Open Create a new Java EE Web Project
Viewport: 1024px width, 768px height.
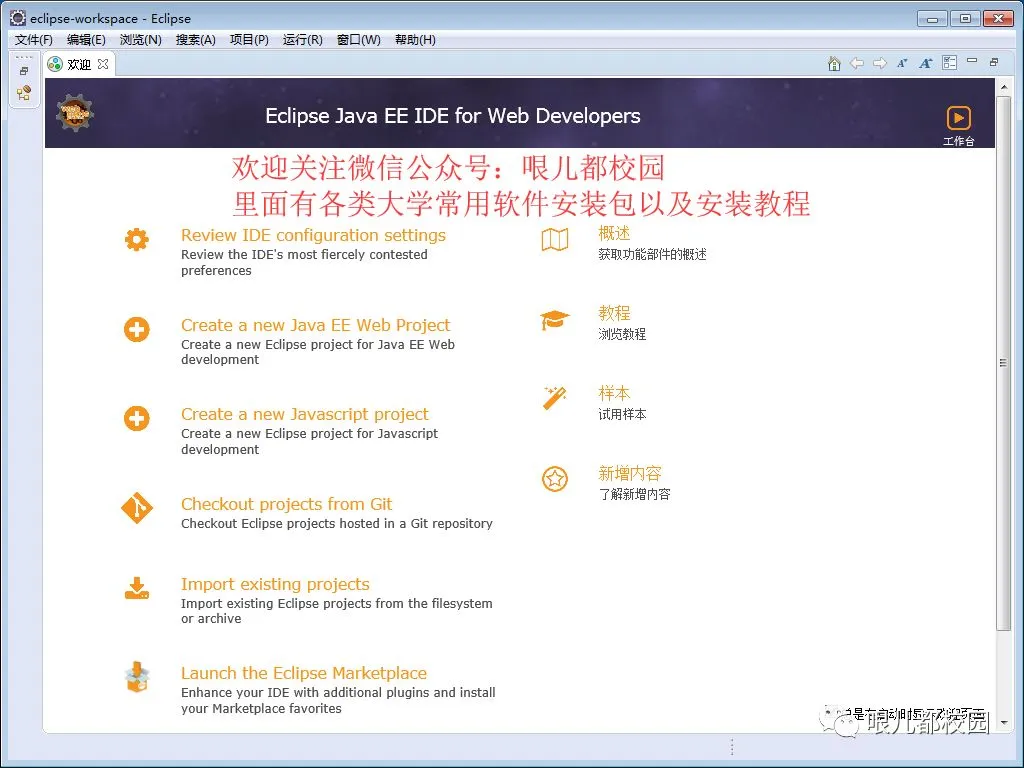point(315,325)
